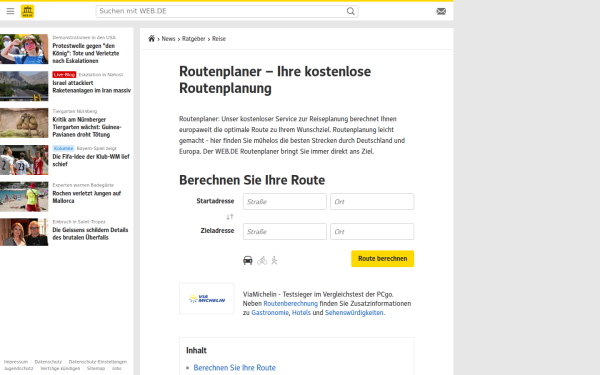Click the baboons article thumbnail
The image size is (600, 375).
[24, 123]
